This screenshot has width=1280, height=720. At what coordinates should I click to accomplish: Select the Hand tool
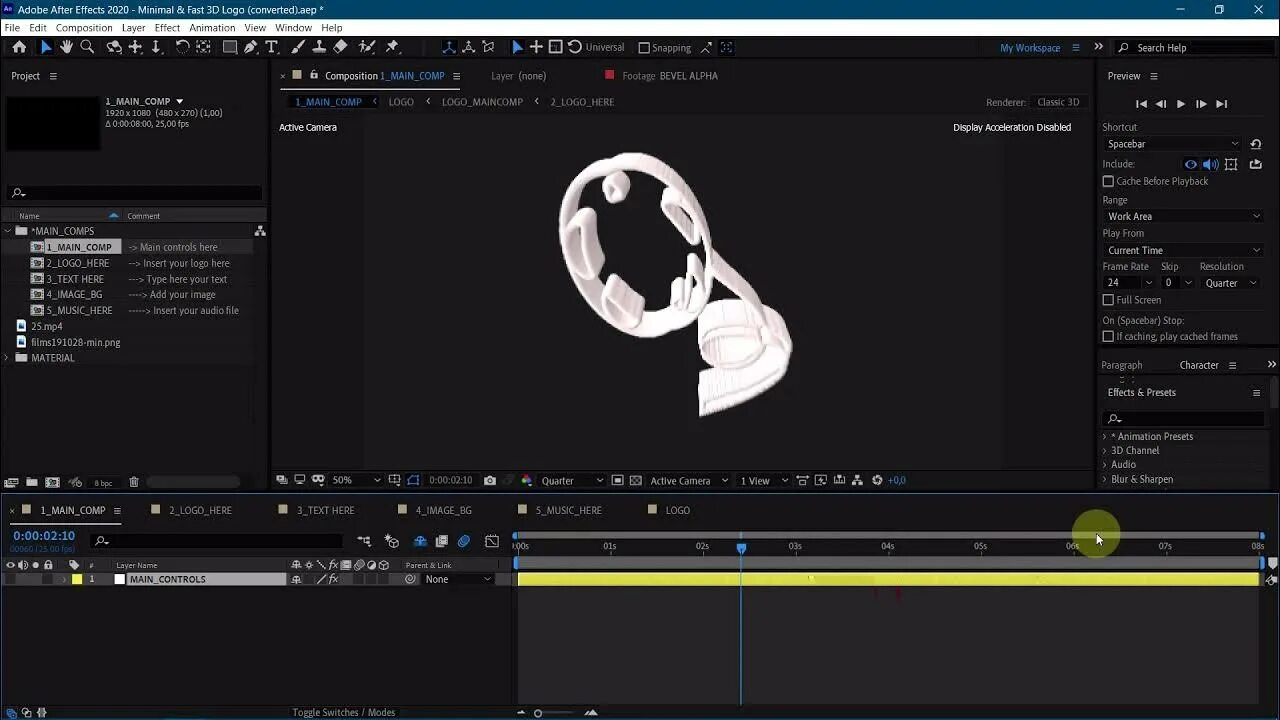tap(64, 47)
